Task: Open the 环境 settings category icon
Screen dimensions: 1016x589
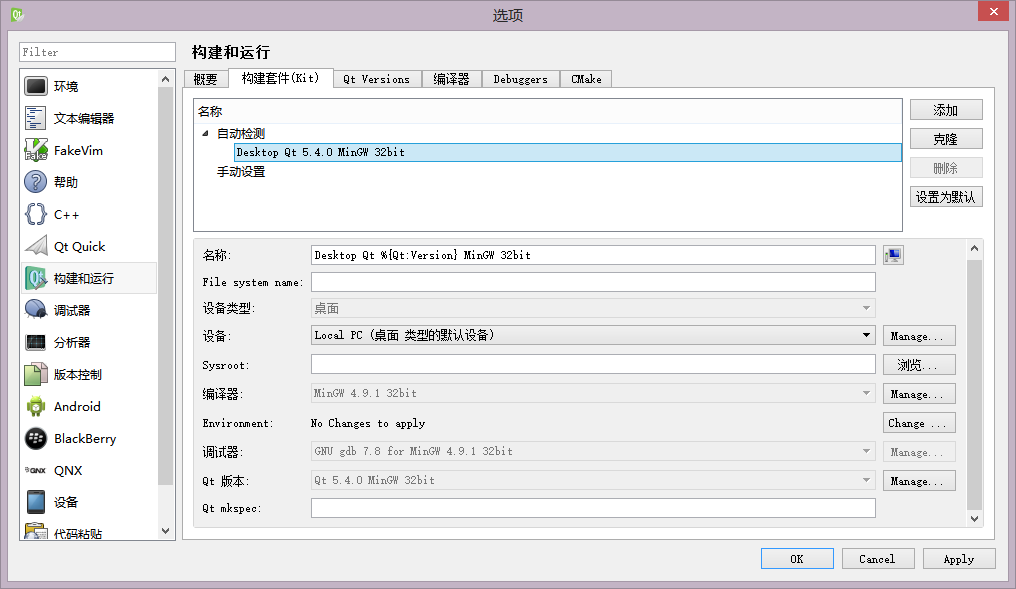Action: click(36, 86)
